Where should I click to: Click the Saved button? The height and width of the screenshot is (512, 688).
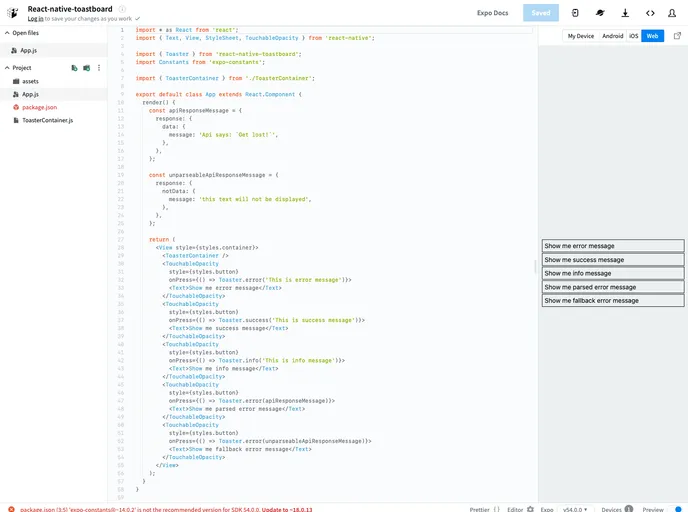coord(541,13)
